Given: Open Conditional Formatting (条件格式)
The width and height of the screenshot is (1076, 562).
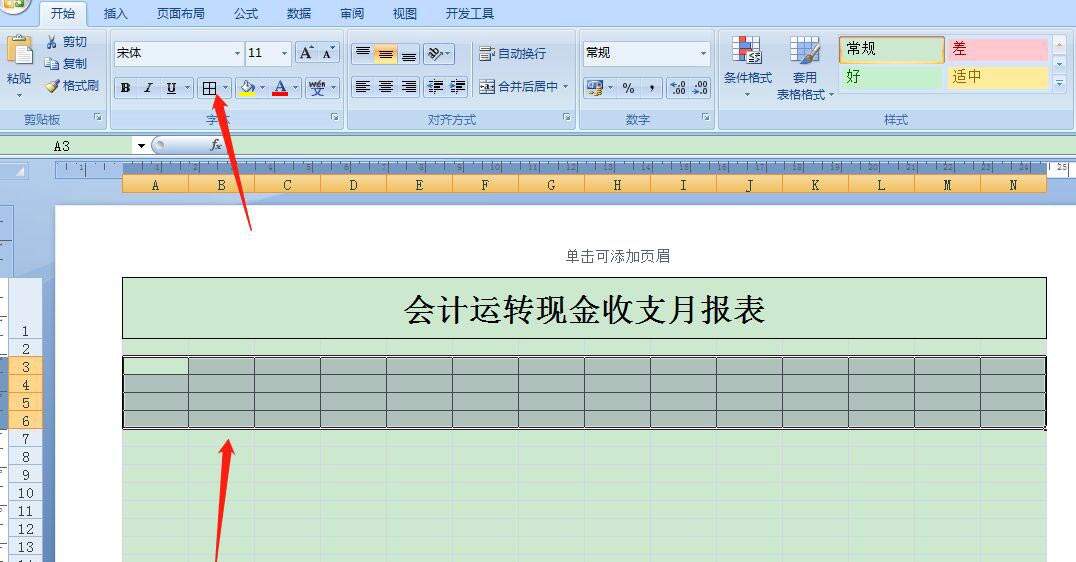Looking at the screenshot, I should tap(747, 65).
